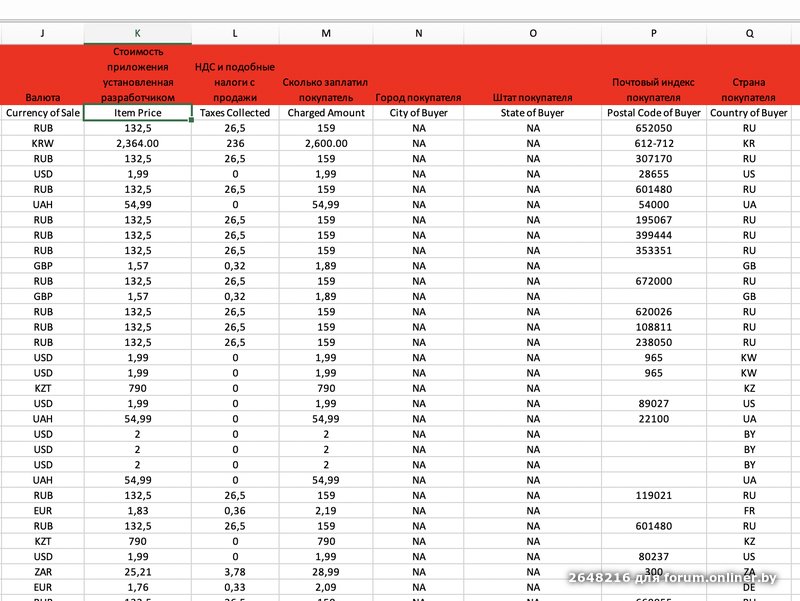Select cell with postal code 612-712
The image size is (800, 601).
click(x=654, y=143)
